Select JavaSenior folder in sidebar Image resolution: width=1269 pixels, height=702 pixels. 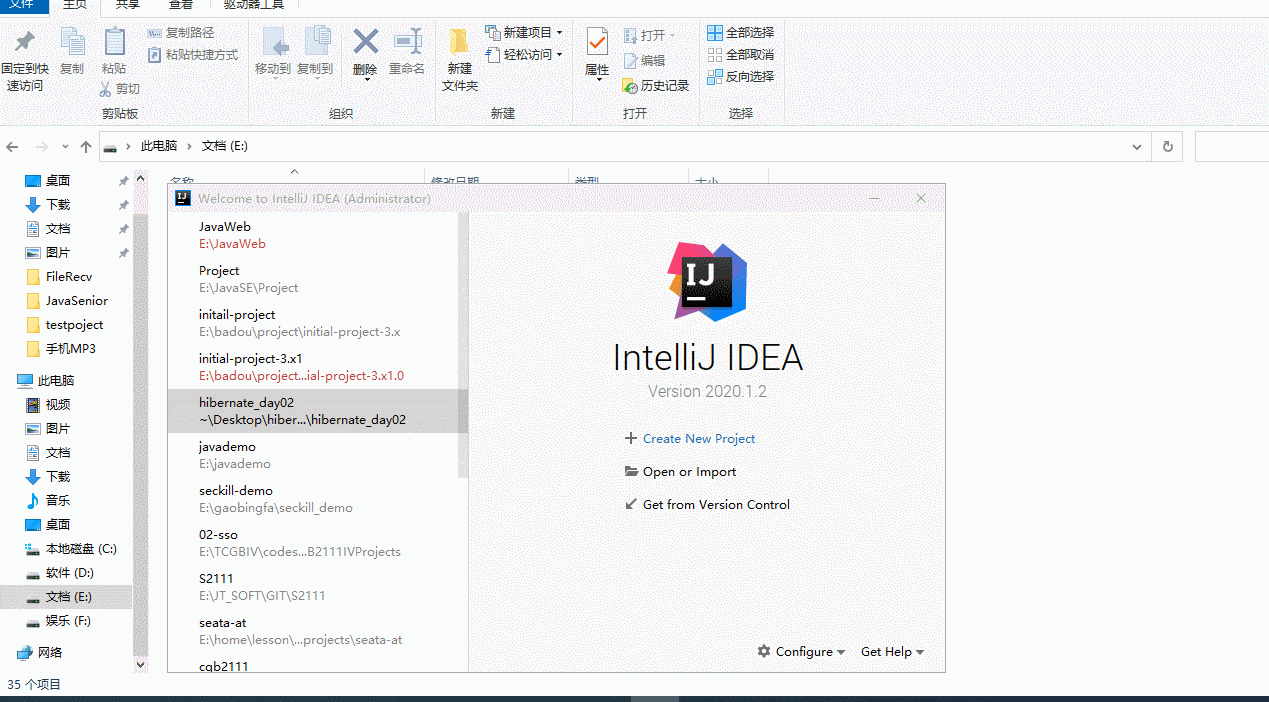[76, 301]
